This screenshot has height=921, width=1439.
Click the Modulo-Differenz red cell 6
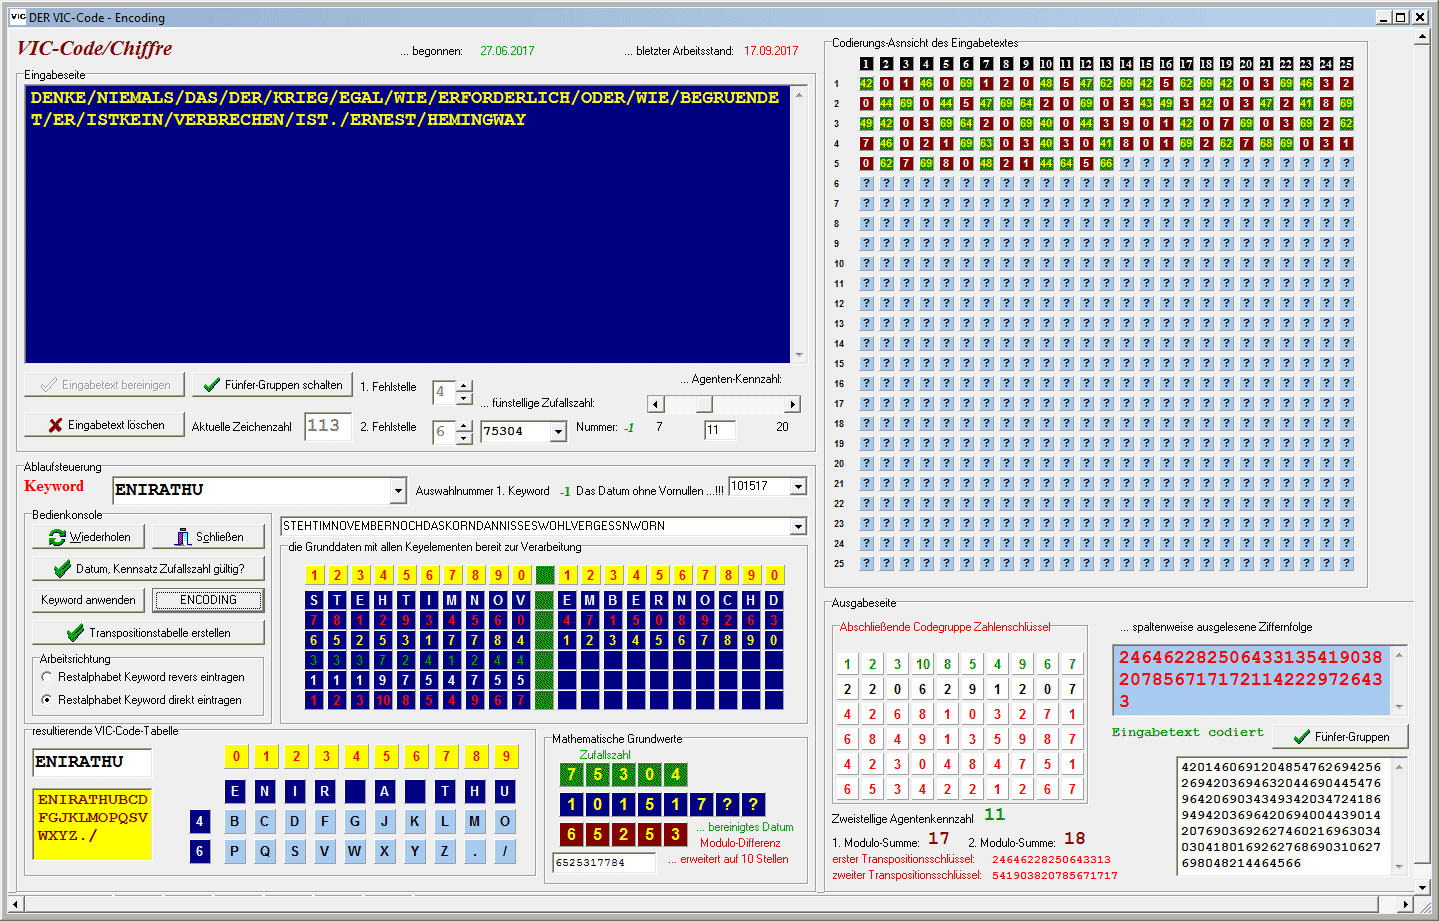(572, 834)
